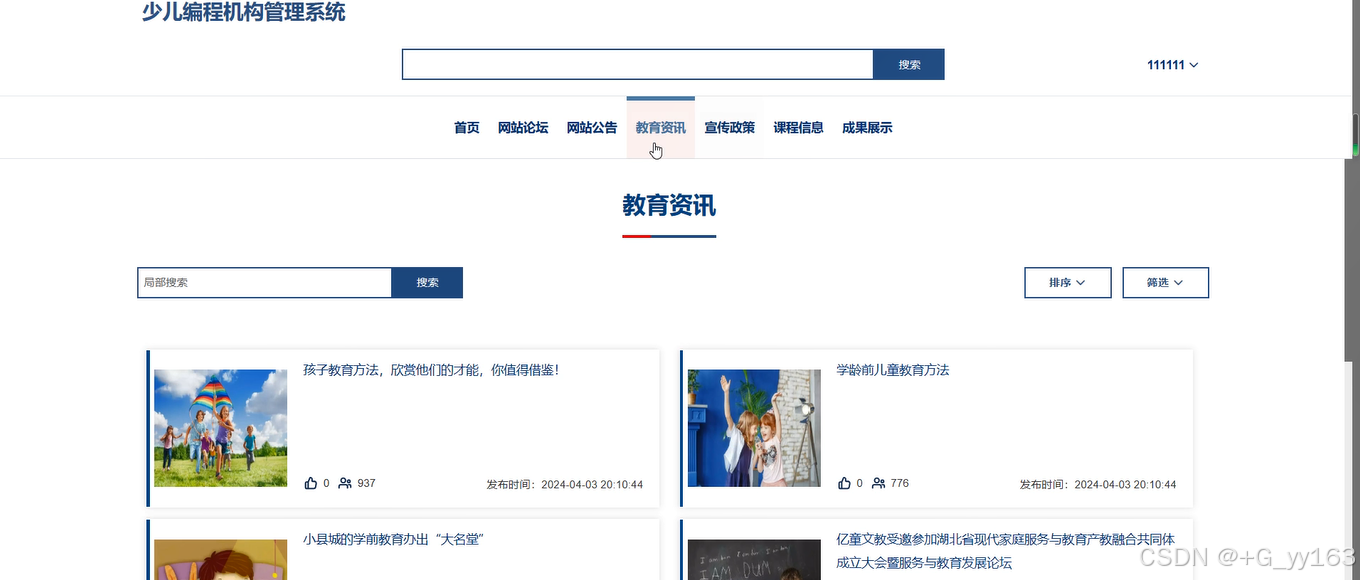Expand the 排序 sort dropdown
The height and width of the screenshot is (580, 1360).
(1067, 283)
